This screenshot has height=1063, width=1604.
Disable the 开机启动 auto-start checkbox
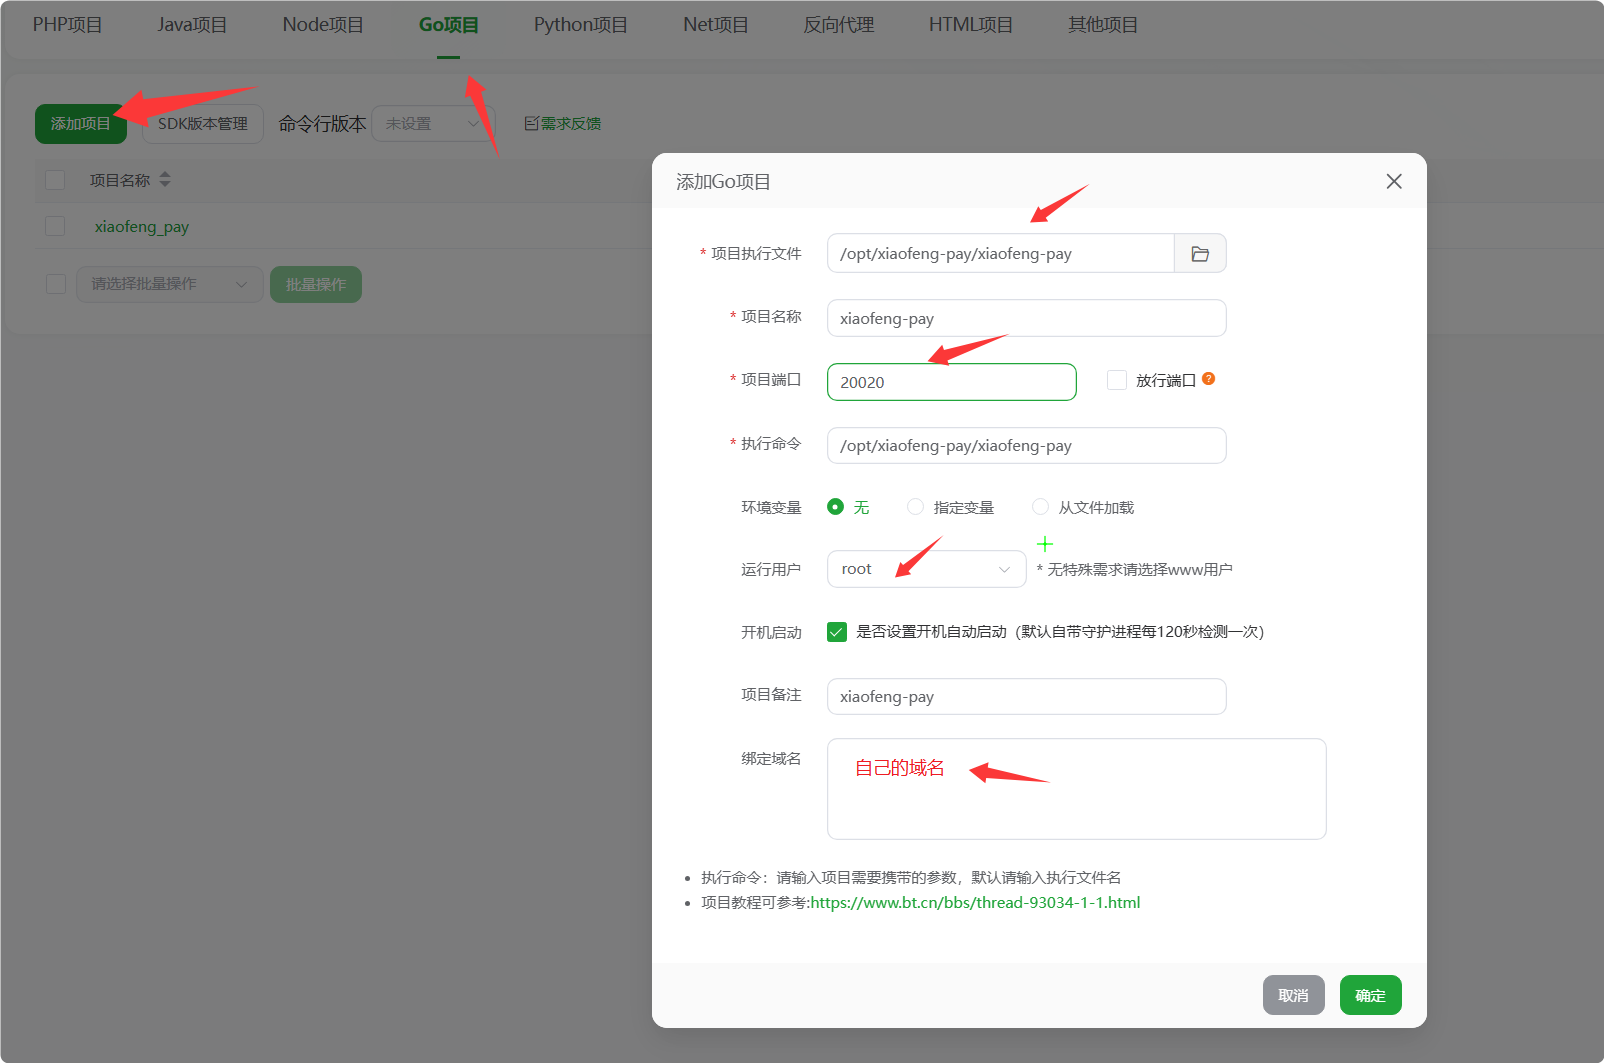pyautogui.click(x=836, y=631)
